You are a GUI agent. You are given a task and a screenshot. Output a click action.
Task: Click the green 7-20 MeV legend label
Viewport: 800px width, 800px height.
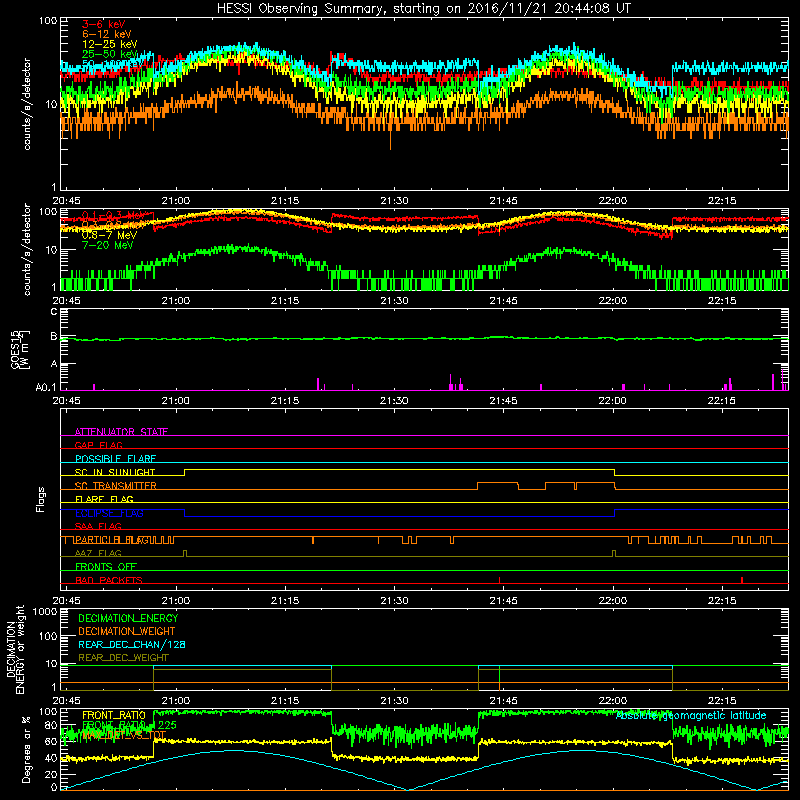pyautogui.click(x=107, y=245)
